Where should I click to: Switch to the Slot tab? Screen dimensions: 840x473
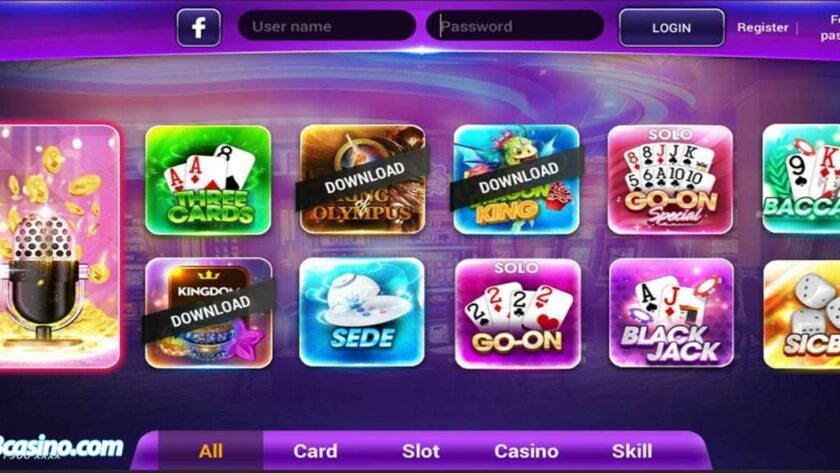tap(421, 451)
